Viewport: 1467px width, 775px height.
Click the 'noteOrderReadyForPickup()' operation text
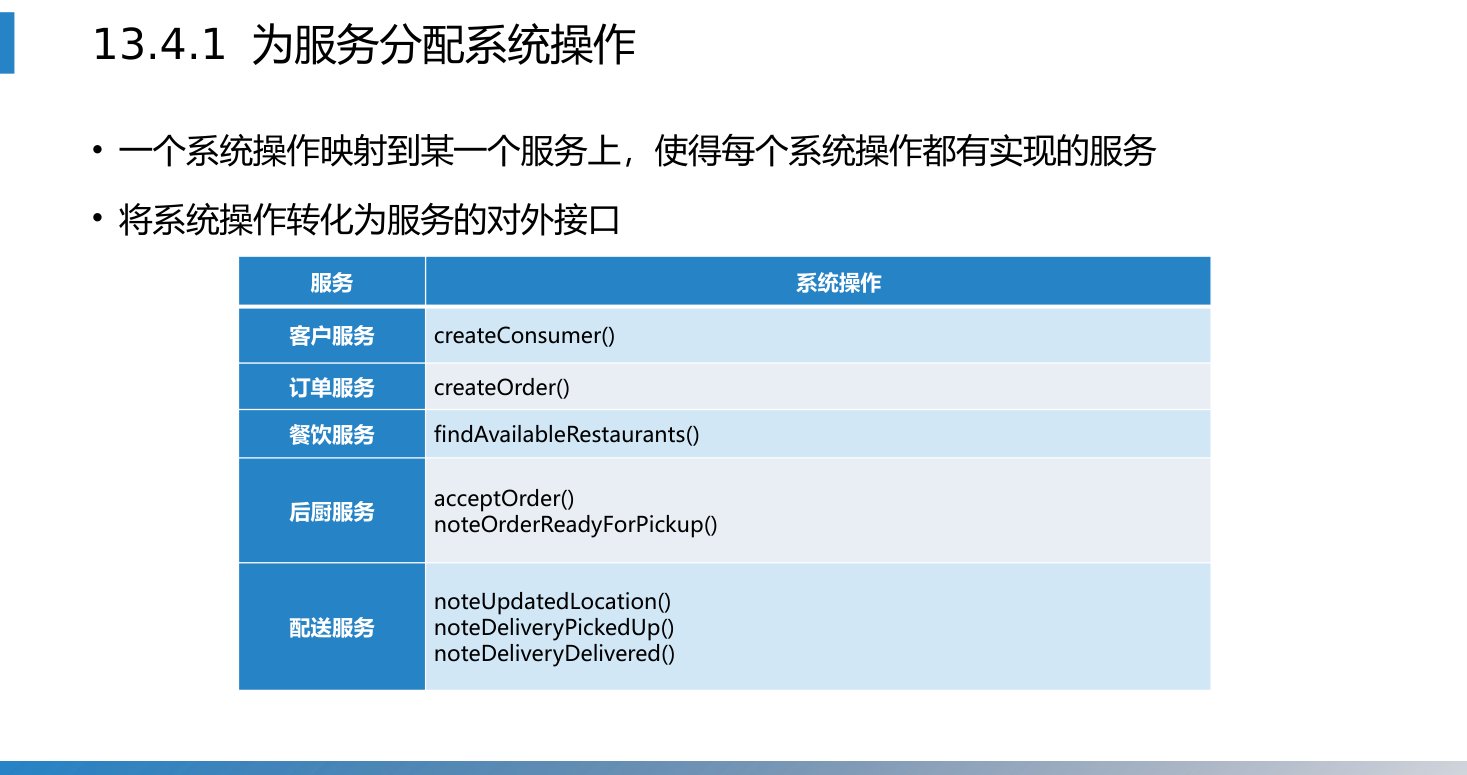click(x=576, y=524)
